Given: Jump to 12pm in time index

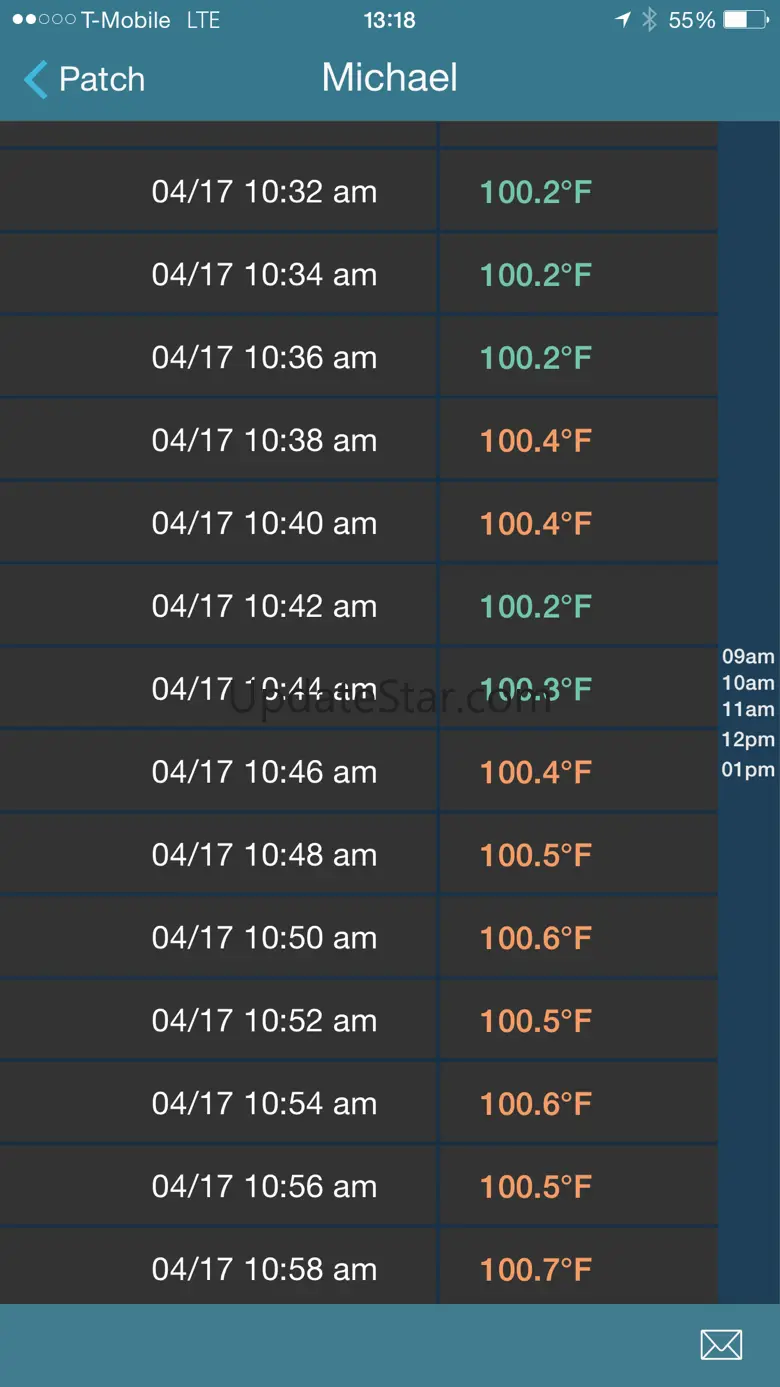Looking at the screenshot, I should point(748,740).
